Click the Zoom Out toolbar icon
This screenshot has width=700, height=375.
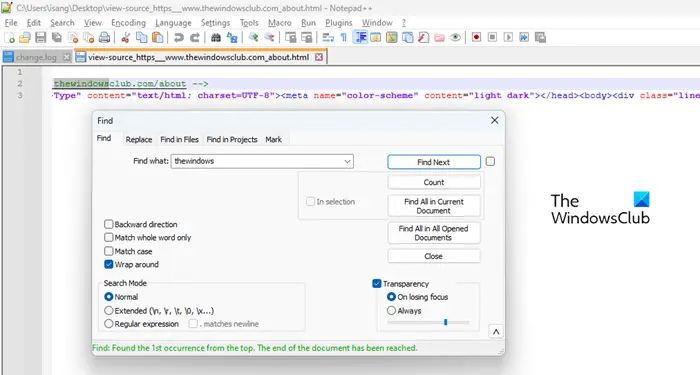[269, 38]
